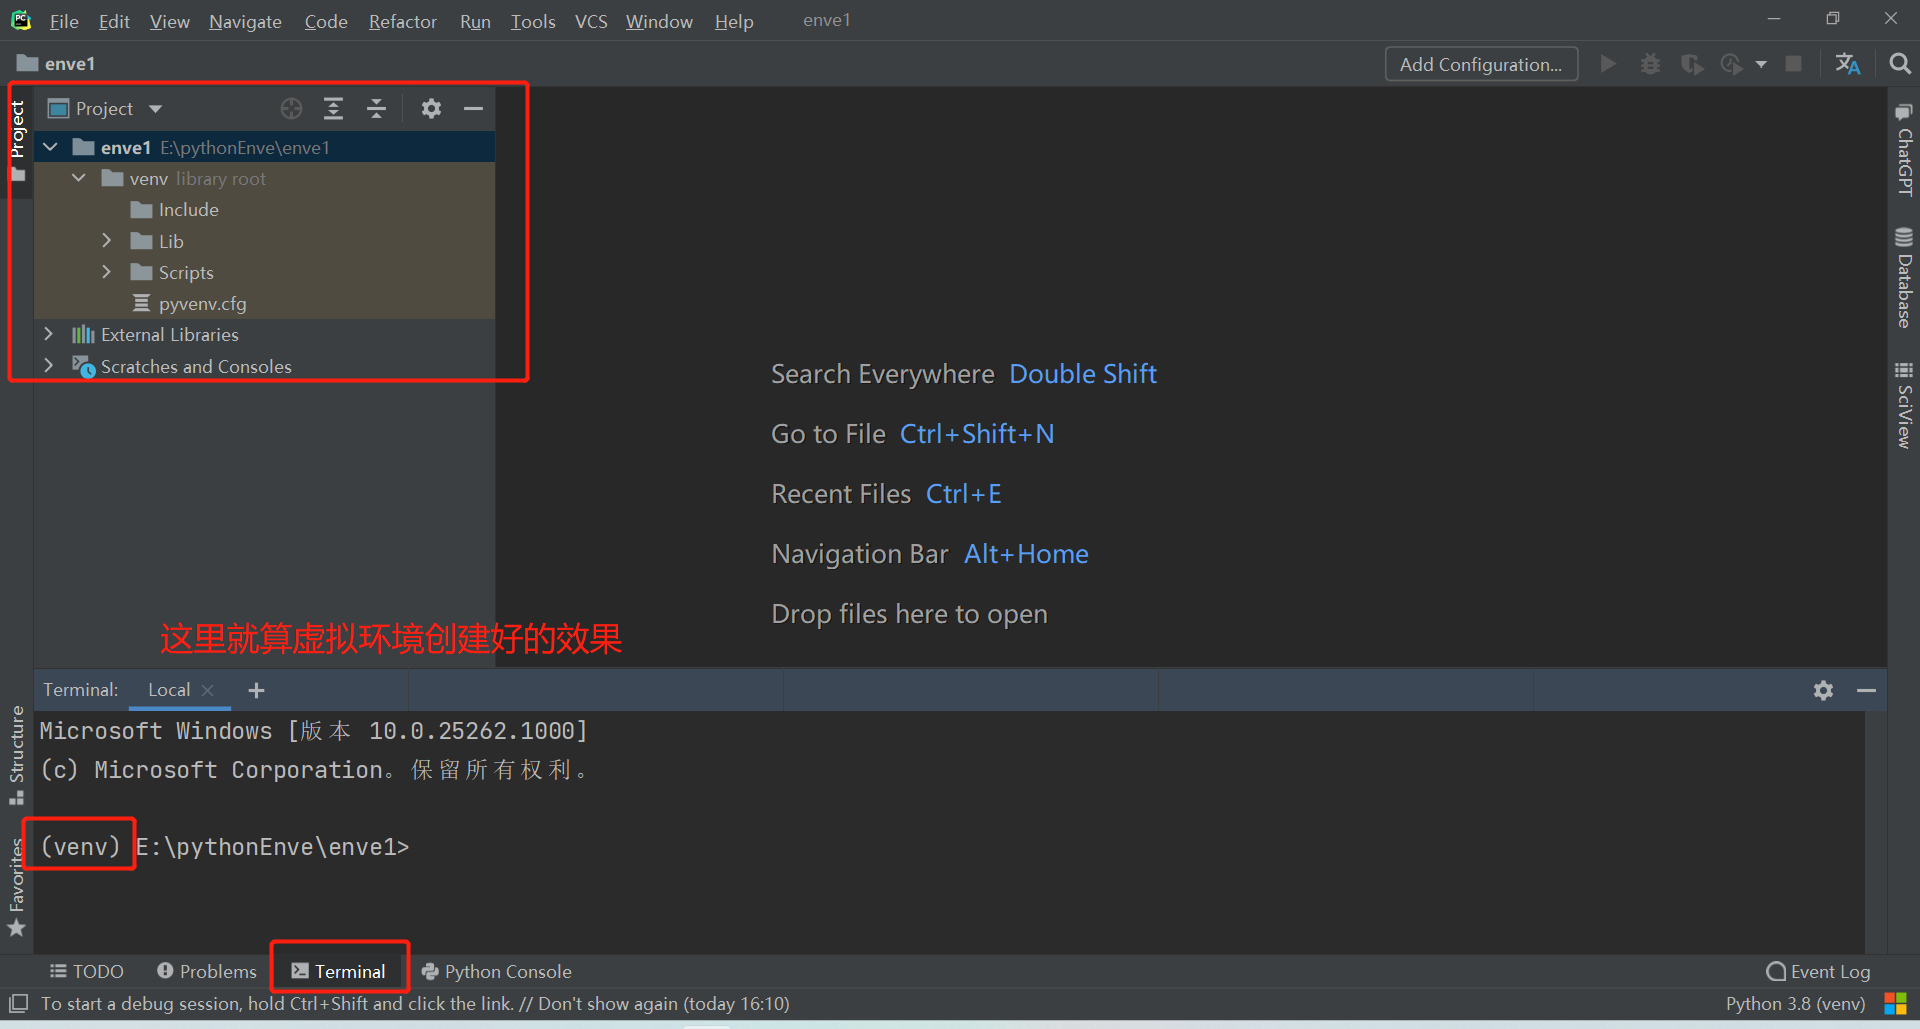Click the terminal command prompt line
This screenshot has height=1029, width=1920.
[x=225, y=847]
